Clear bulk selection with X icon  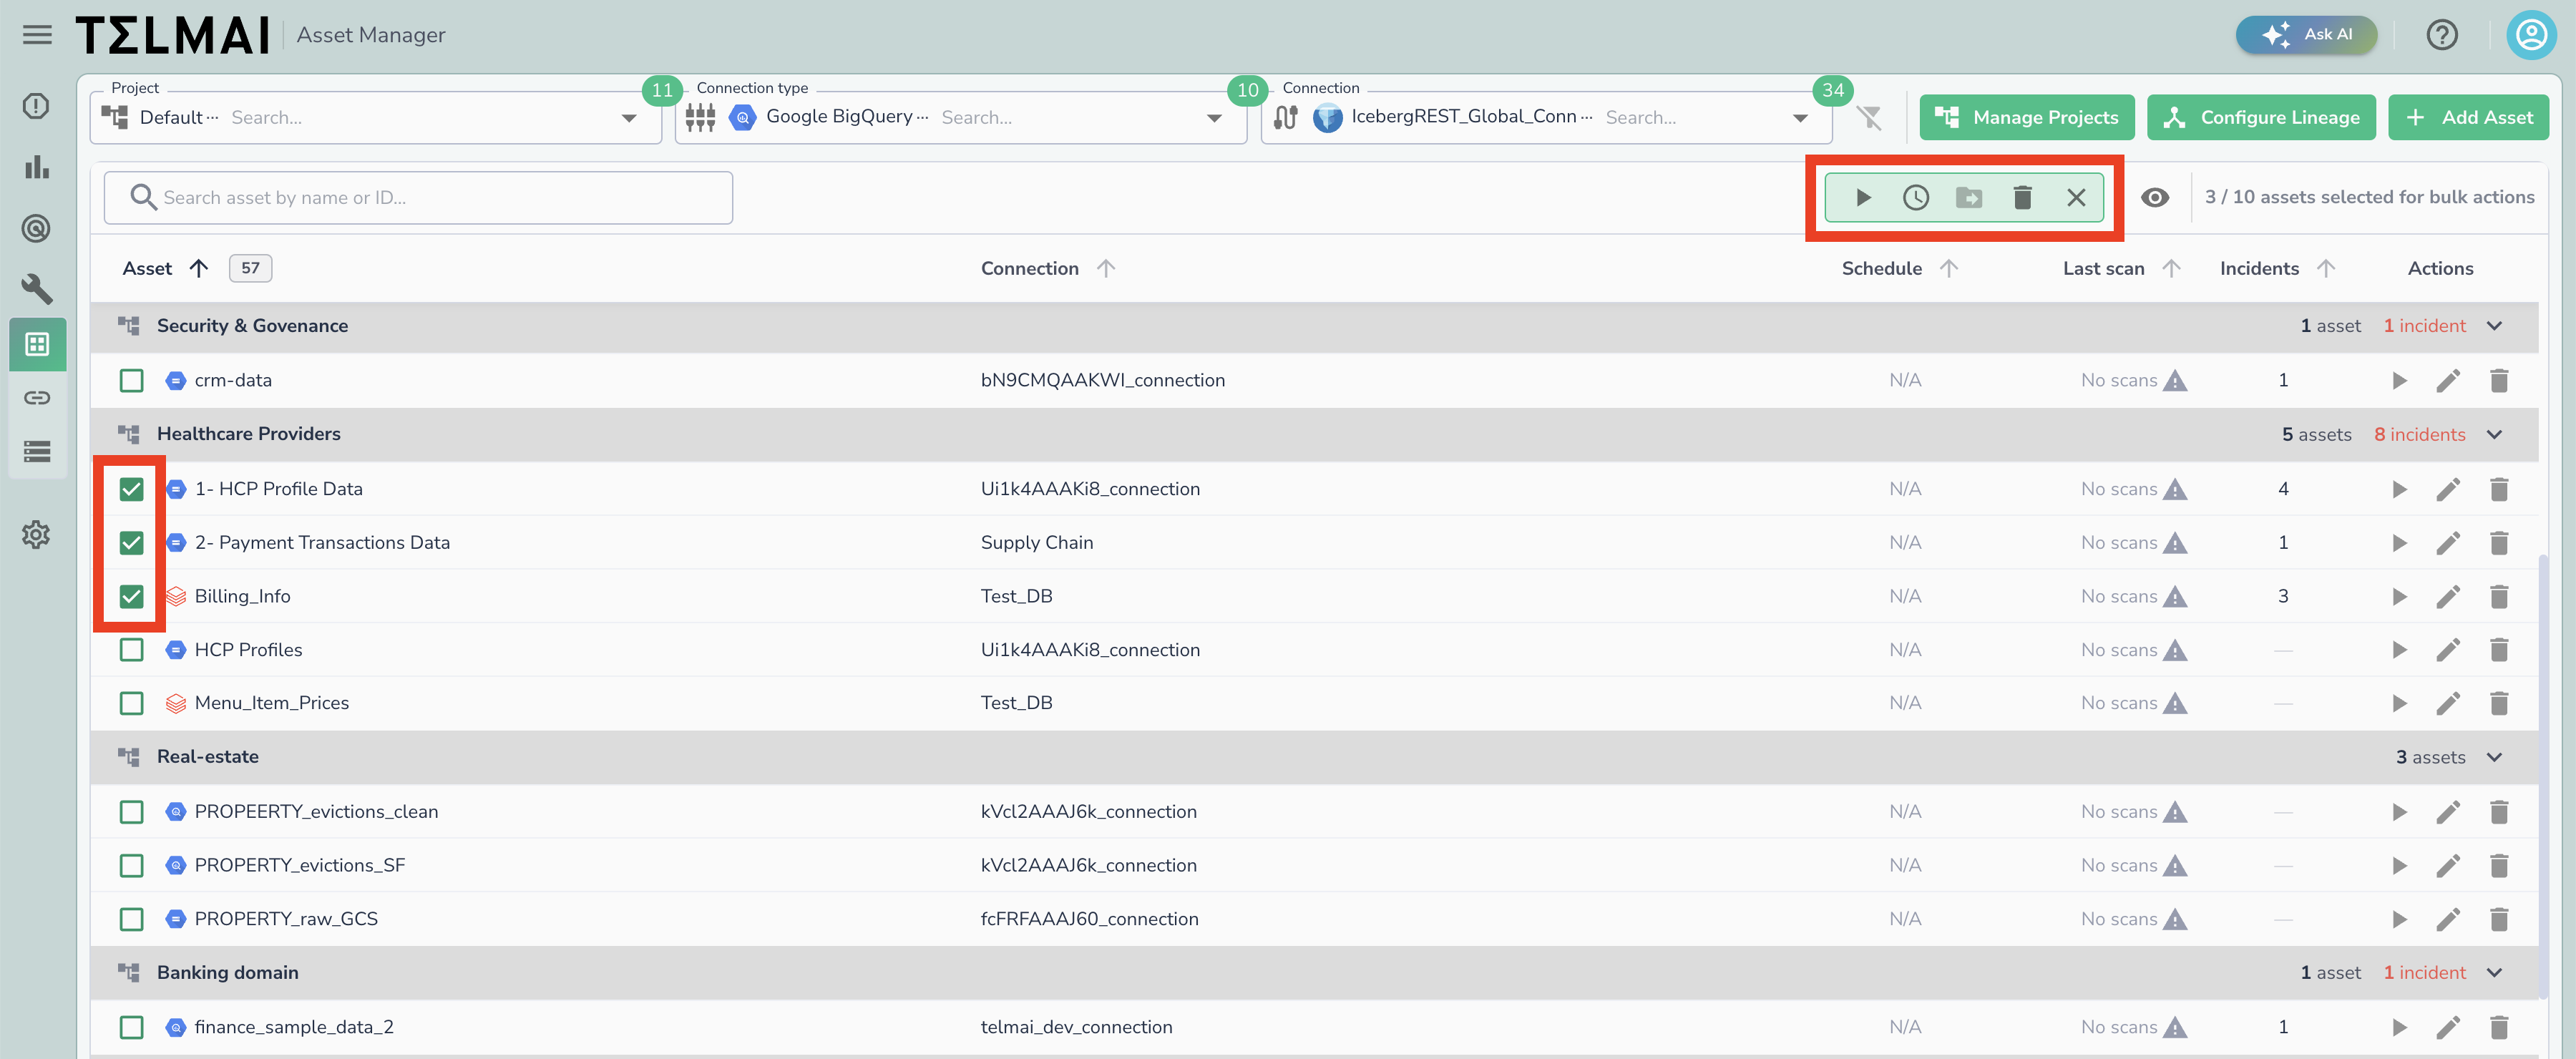coord(2076,198)
